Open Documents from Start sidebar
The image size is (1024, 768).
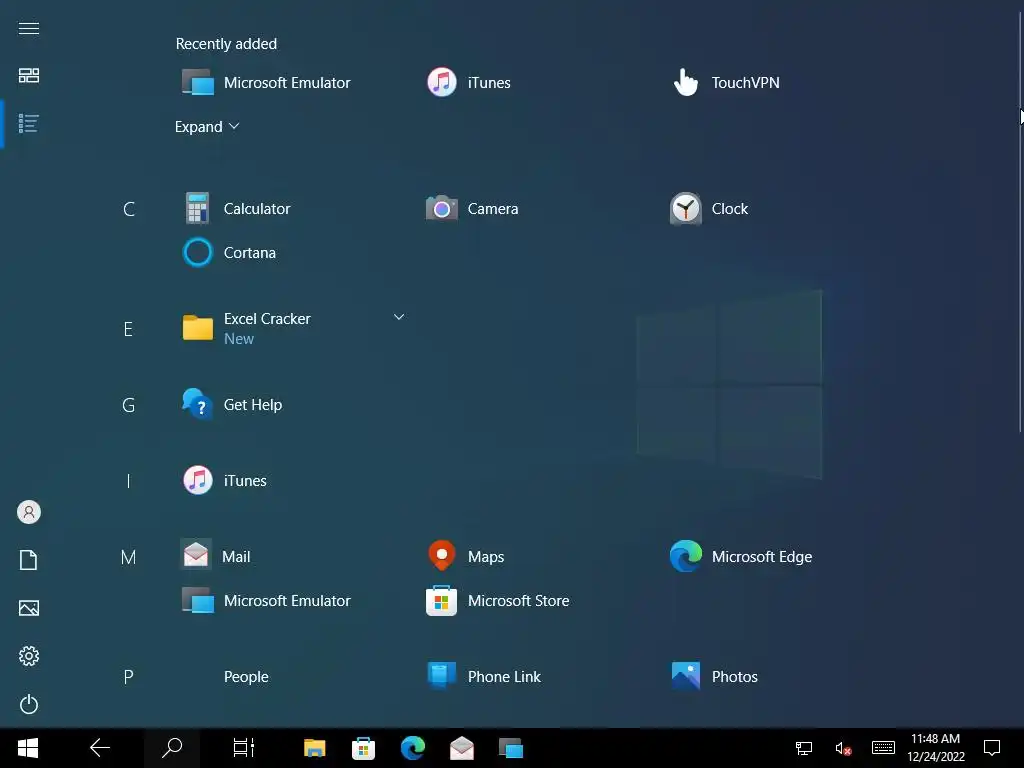tap(29, 560)
